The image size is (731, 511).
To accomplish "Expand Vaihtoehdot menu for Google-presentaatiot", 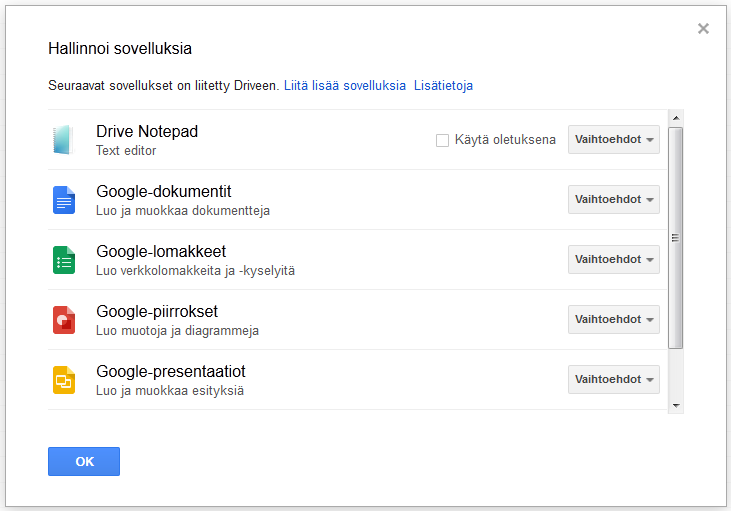I will [x=614, y=380].
